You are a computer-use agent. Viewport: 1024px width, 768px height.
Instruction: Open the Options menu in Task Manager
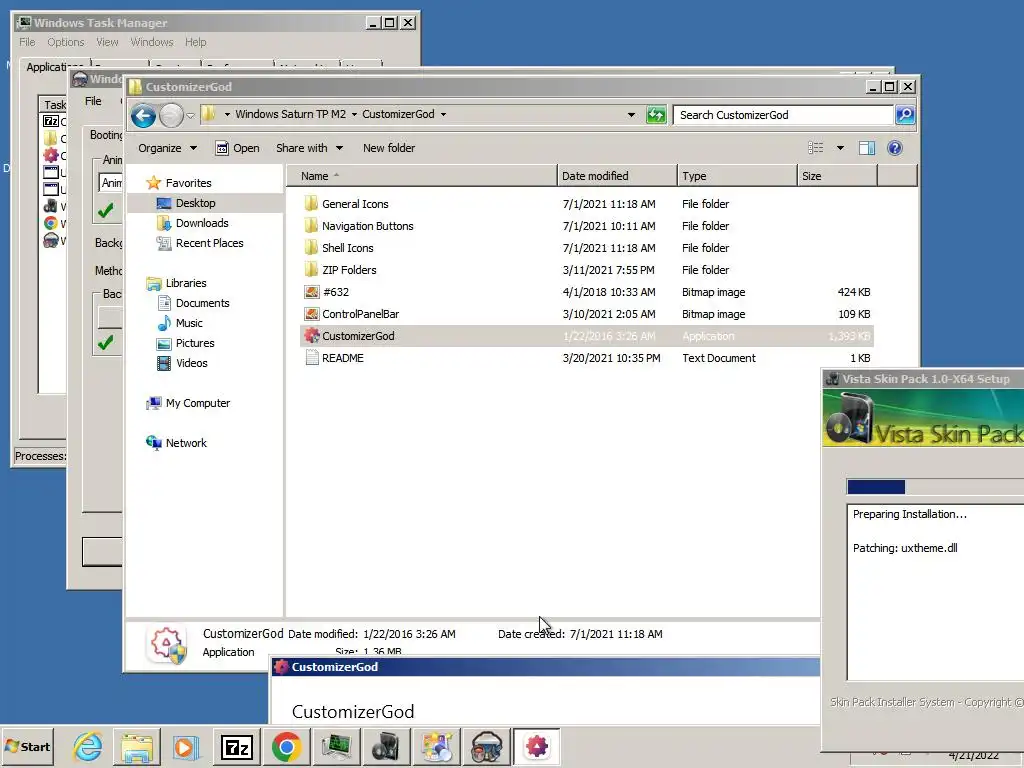[65, 42]
